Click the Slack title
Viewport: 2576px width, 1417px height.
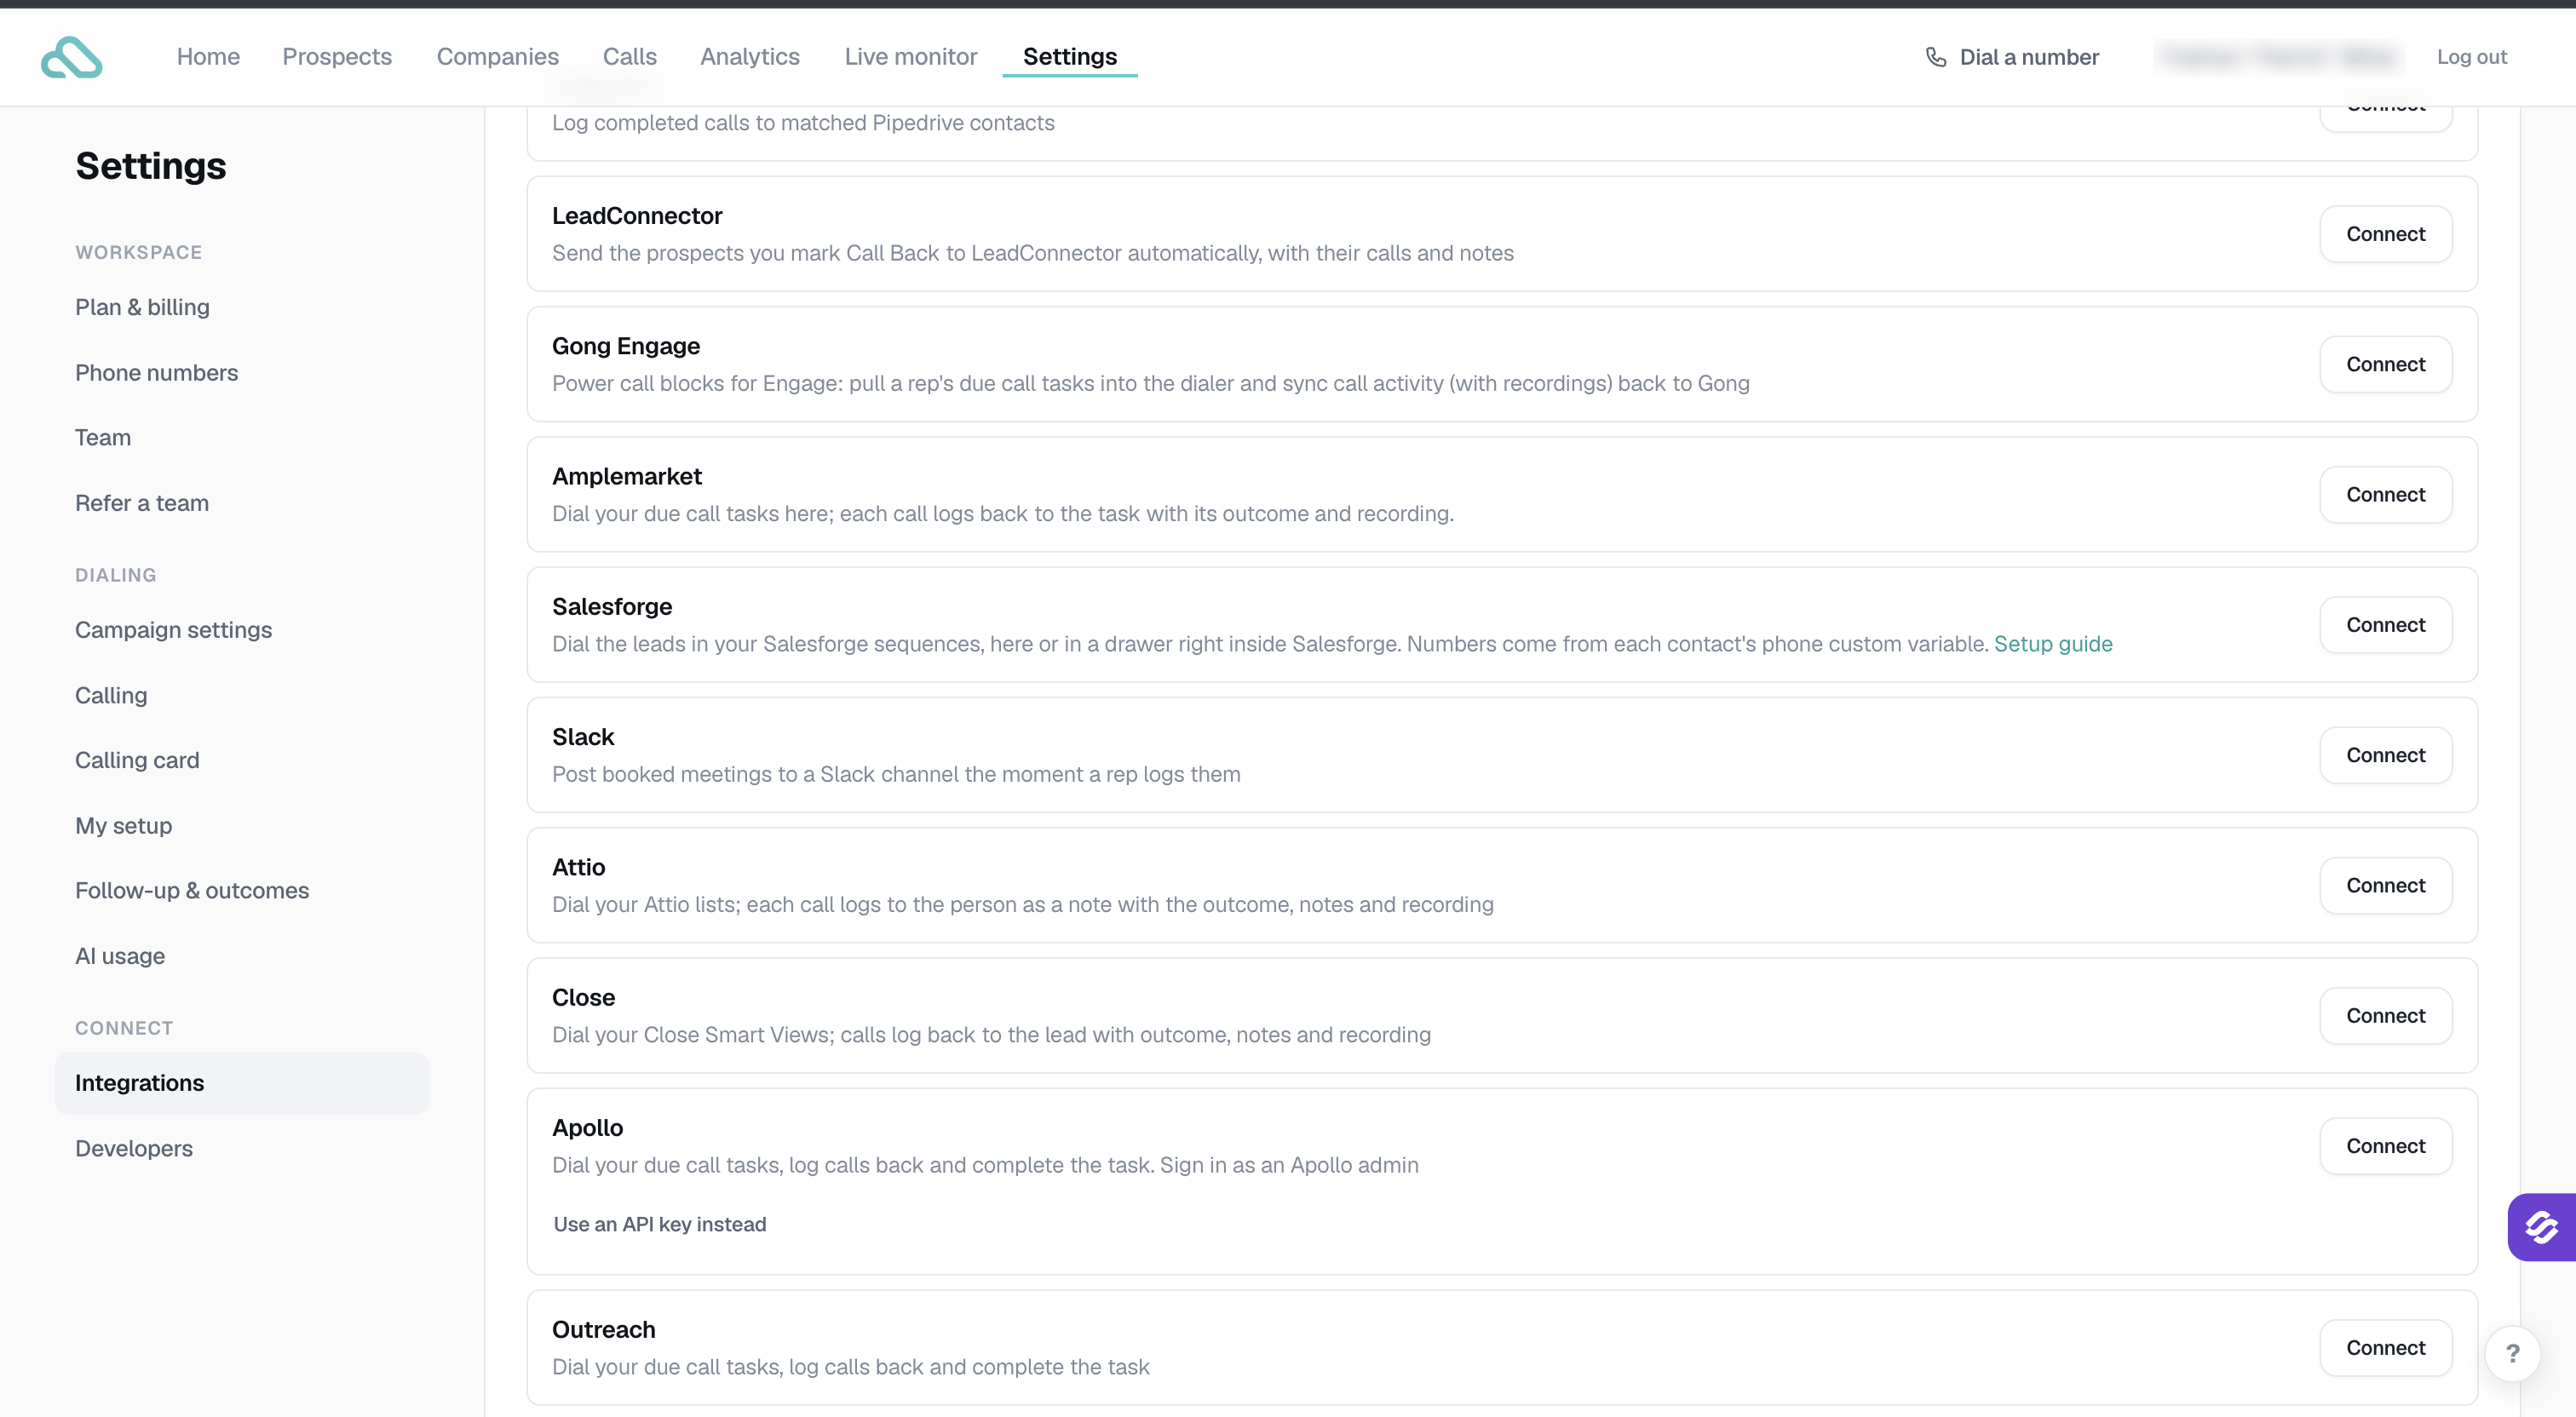583,737
